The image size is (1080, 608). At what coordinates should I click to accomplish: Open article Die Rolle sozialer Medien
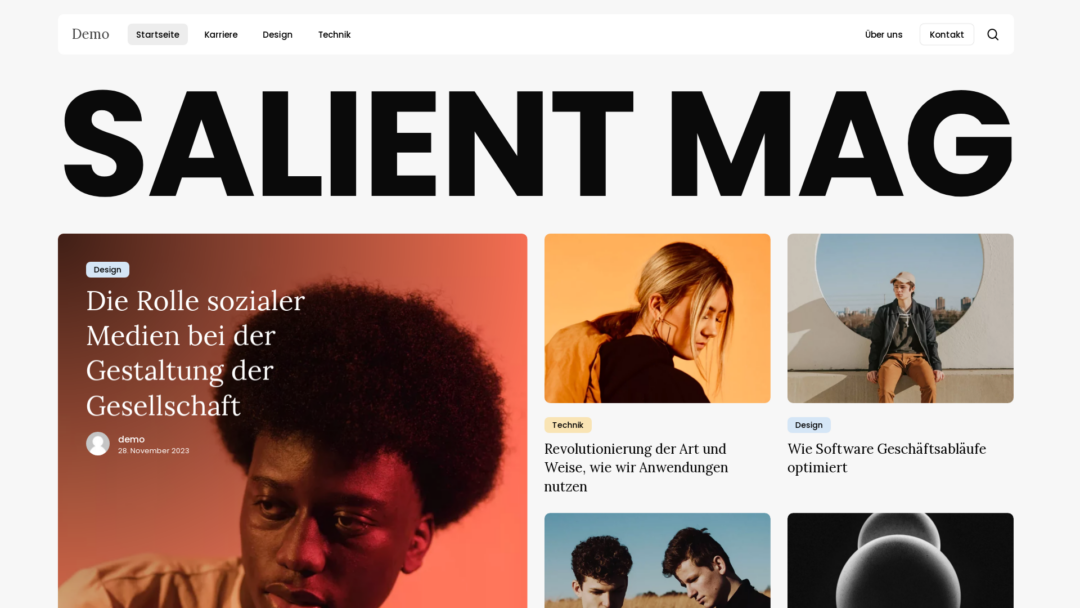click(196, 353)
